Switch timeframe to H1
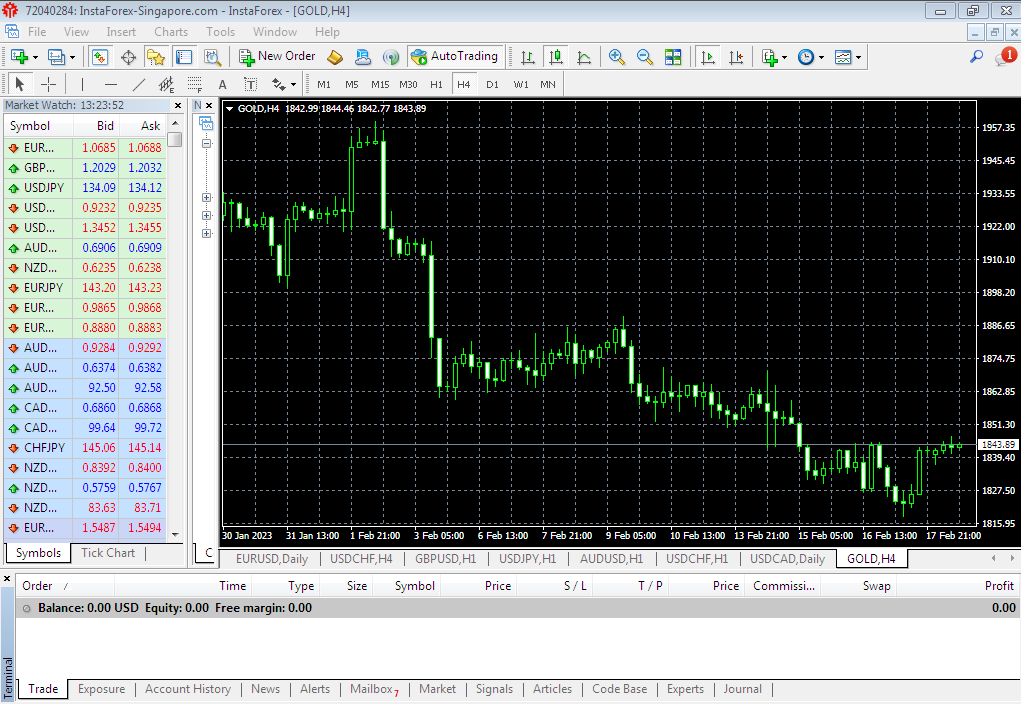The image size is (1021, 704). click(436, 84)
